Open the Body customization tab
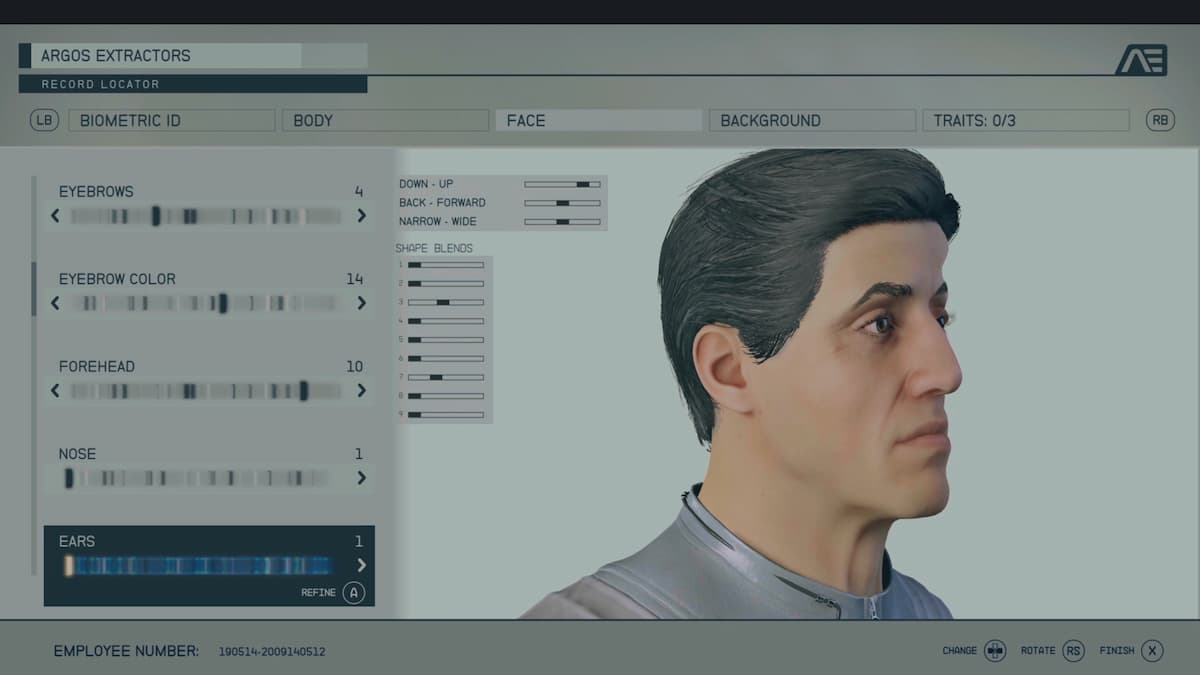The height and width of the screenshot is (675, 1200). [385, 120]
